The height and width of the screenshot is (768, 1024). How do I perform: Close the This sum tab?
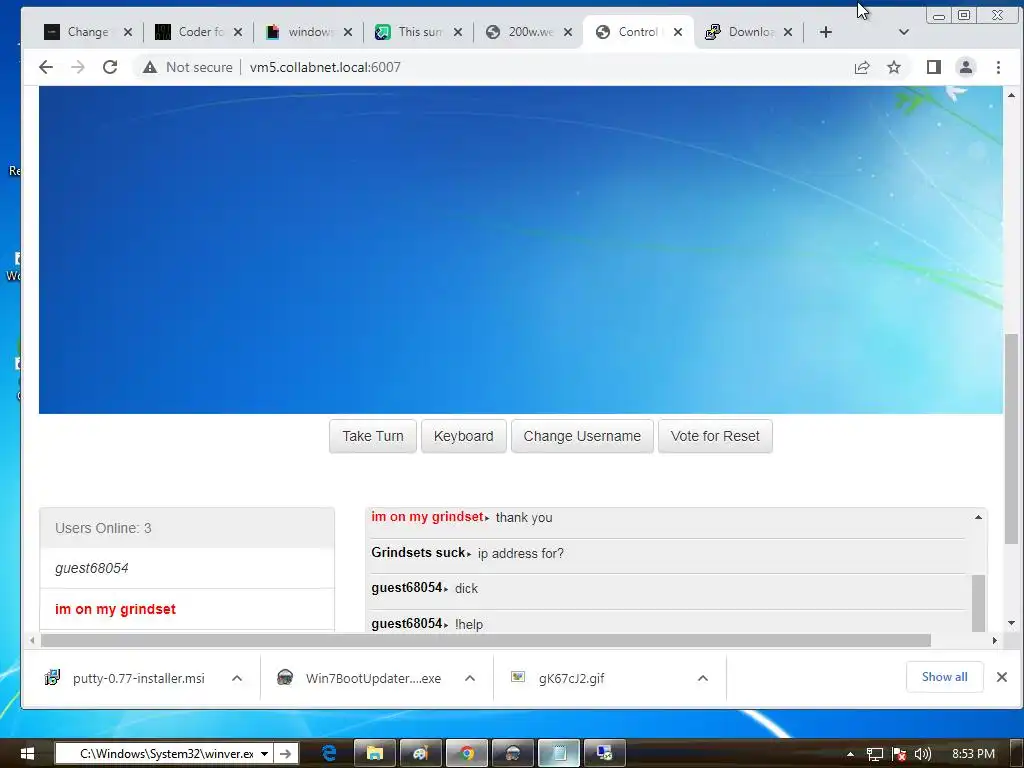click(458, 32)
